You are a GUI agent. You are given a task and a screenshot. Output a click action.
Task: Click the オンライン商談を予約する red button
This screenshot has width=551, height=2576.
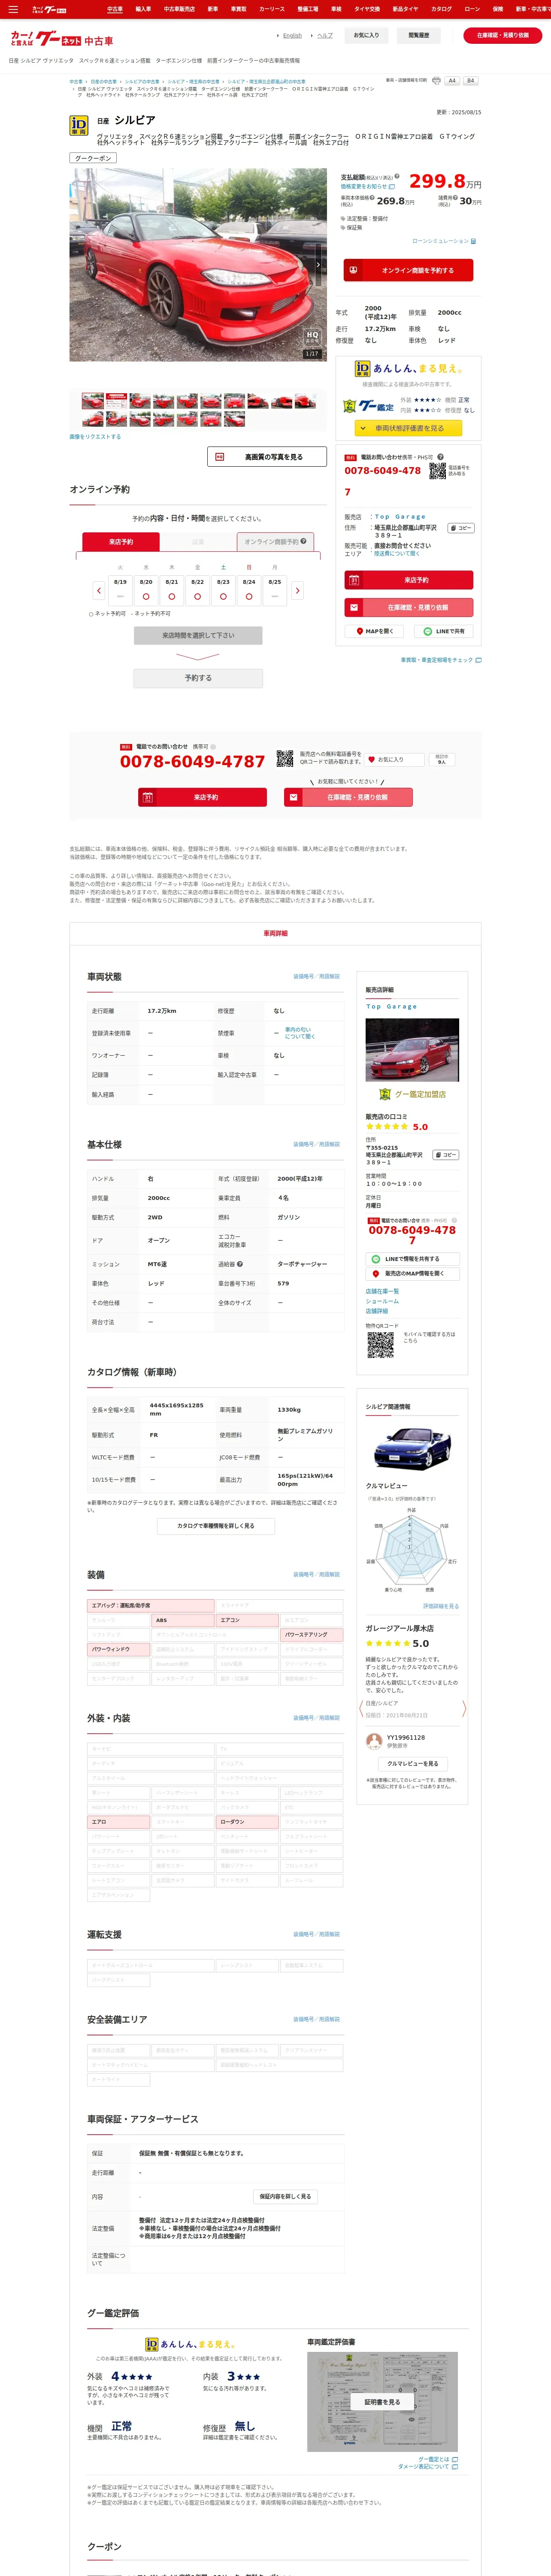[x=409, y=270]
